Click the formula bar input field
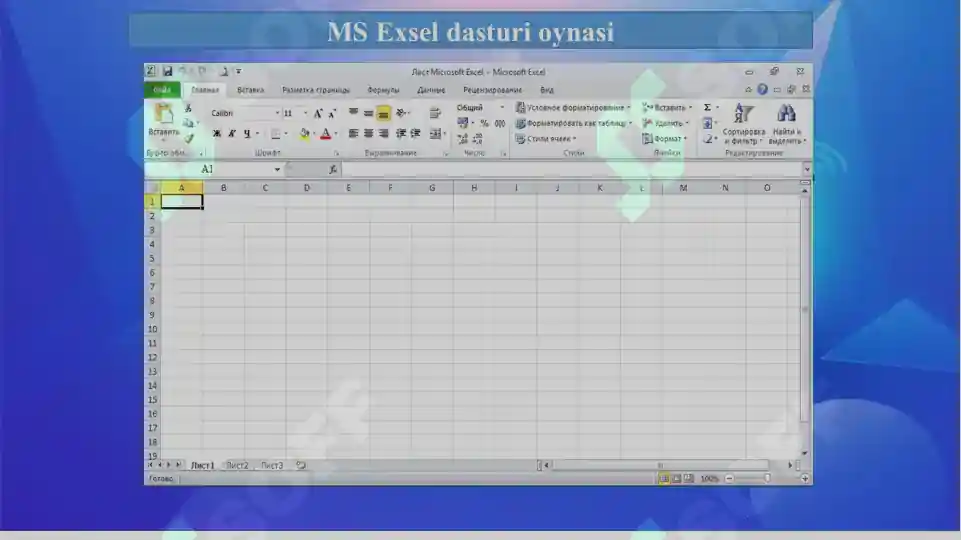This screenshot has height=540, width=961. pyautogui.click(x=571, y=170)
